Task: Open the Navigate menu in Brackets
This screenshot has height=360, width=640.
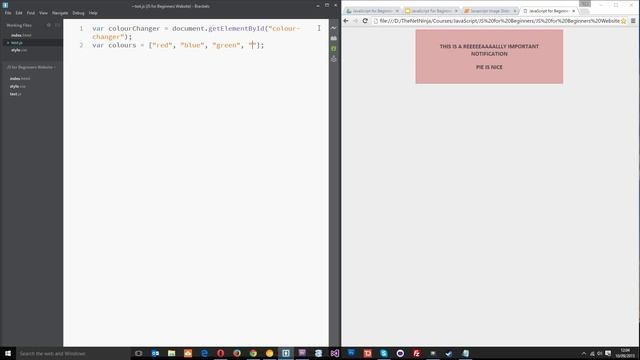Action: pos(60,13)
